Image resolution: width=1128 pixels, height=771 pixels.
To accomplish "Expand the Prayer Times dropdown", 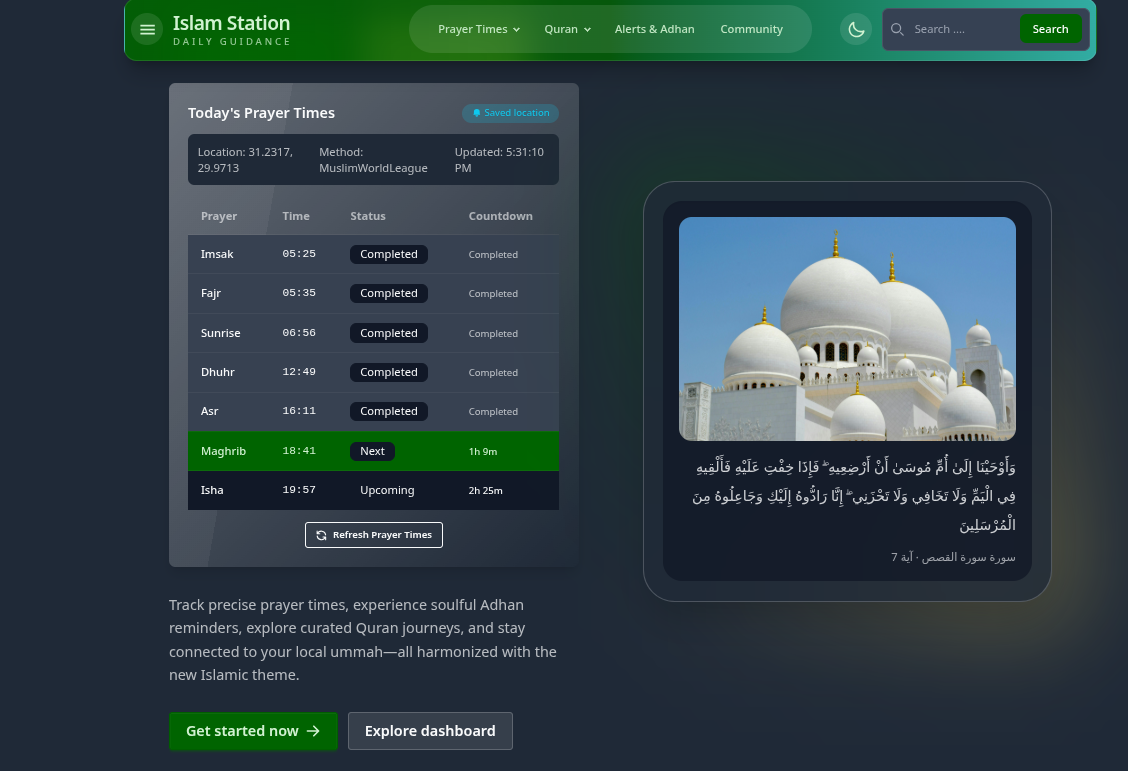I will coord(478,29).
